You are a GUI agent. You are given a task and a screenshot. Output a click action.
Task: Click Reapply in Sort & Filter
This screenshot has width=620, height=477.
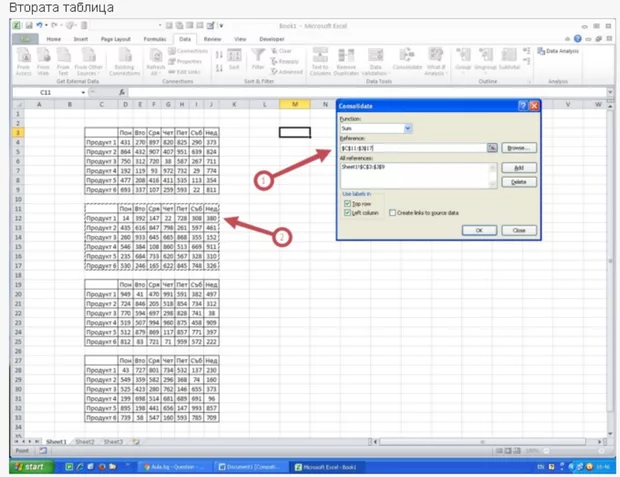(x=285, y=61)
